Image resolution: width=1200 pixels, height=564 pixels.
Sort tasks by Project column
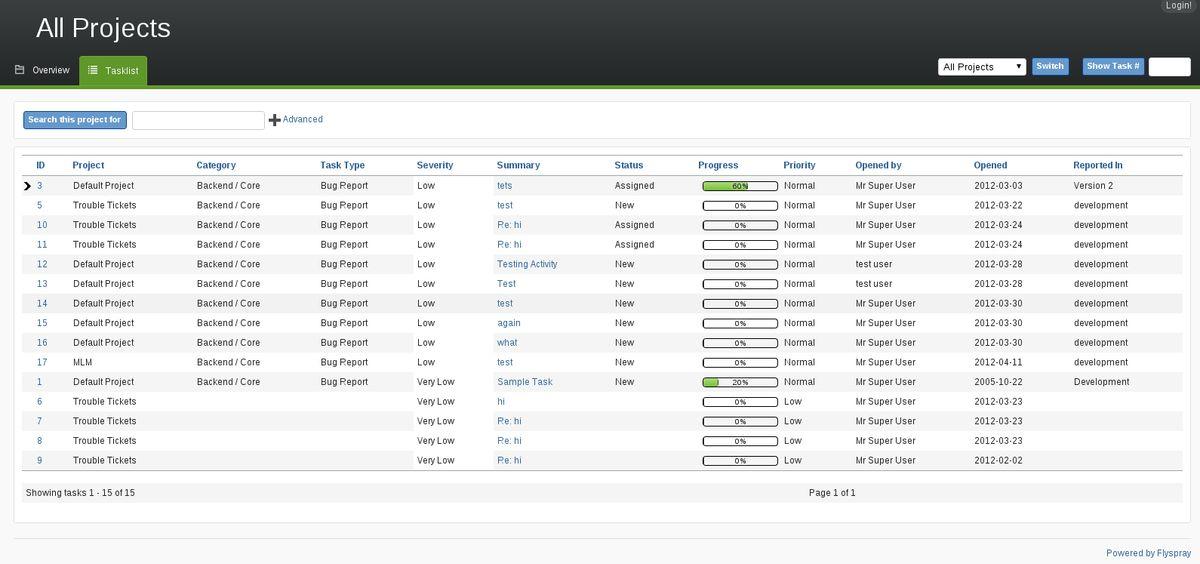coord(88,165)
